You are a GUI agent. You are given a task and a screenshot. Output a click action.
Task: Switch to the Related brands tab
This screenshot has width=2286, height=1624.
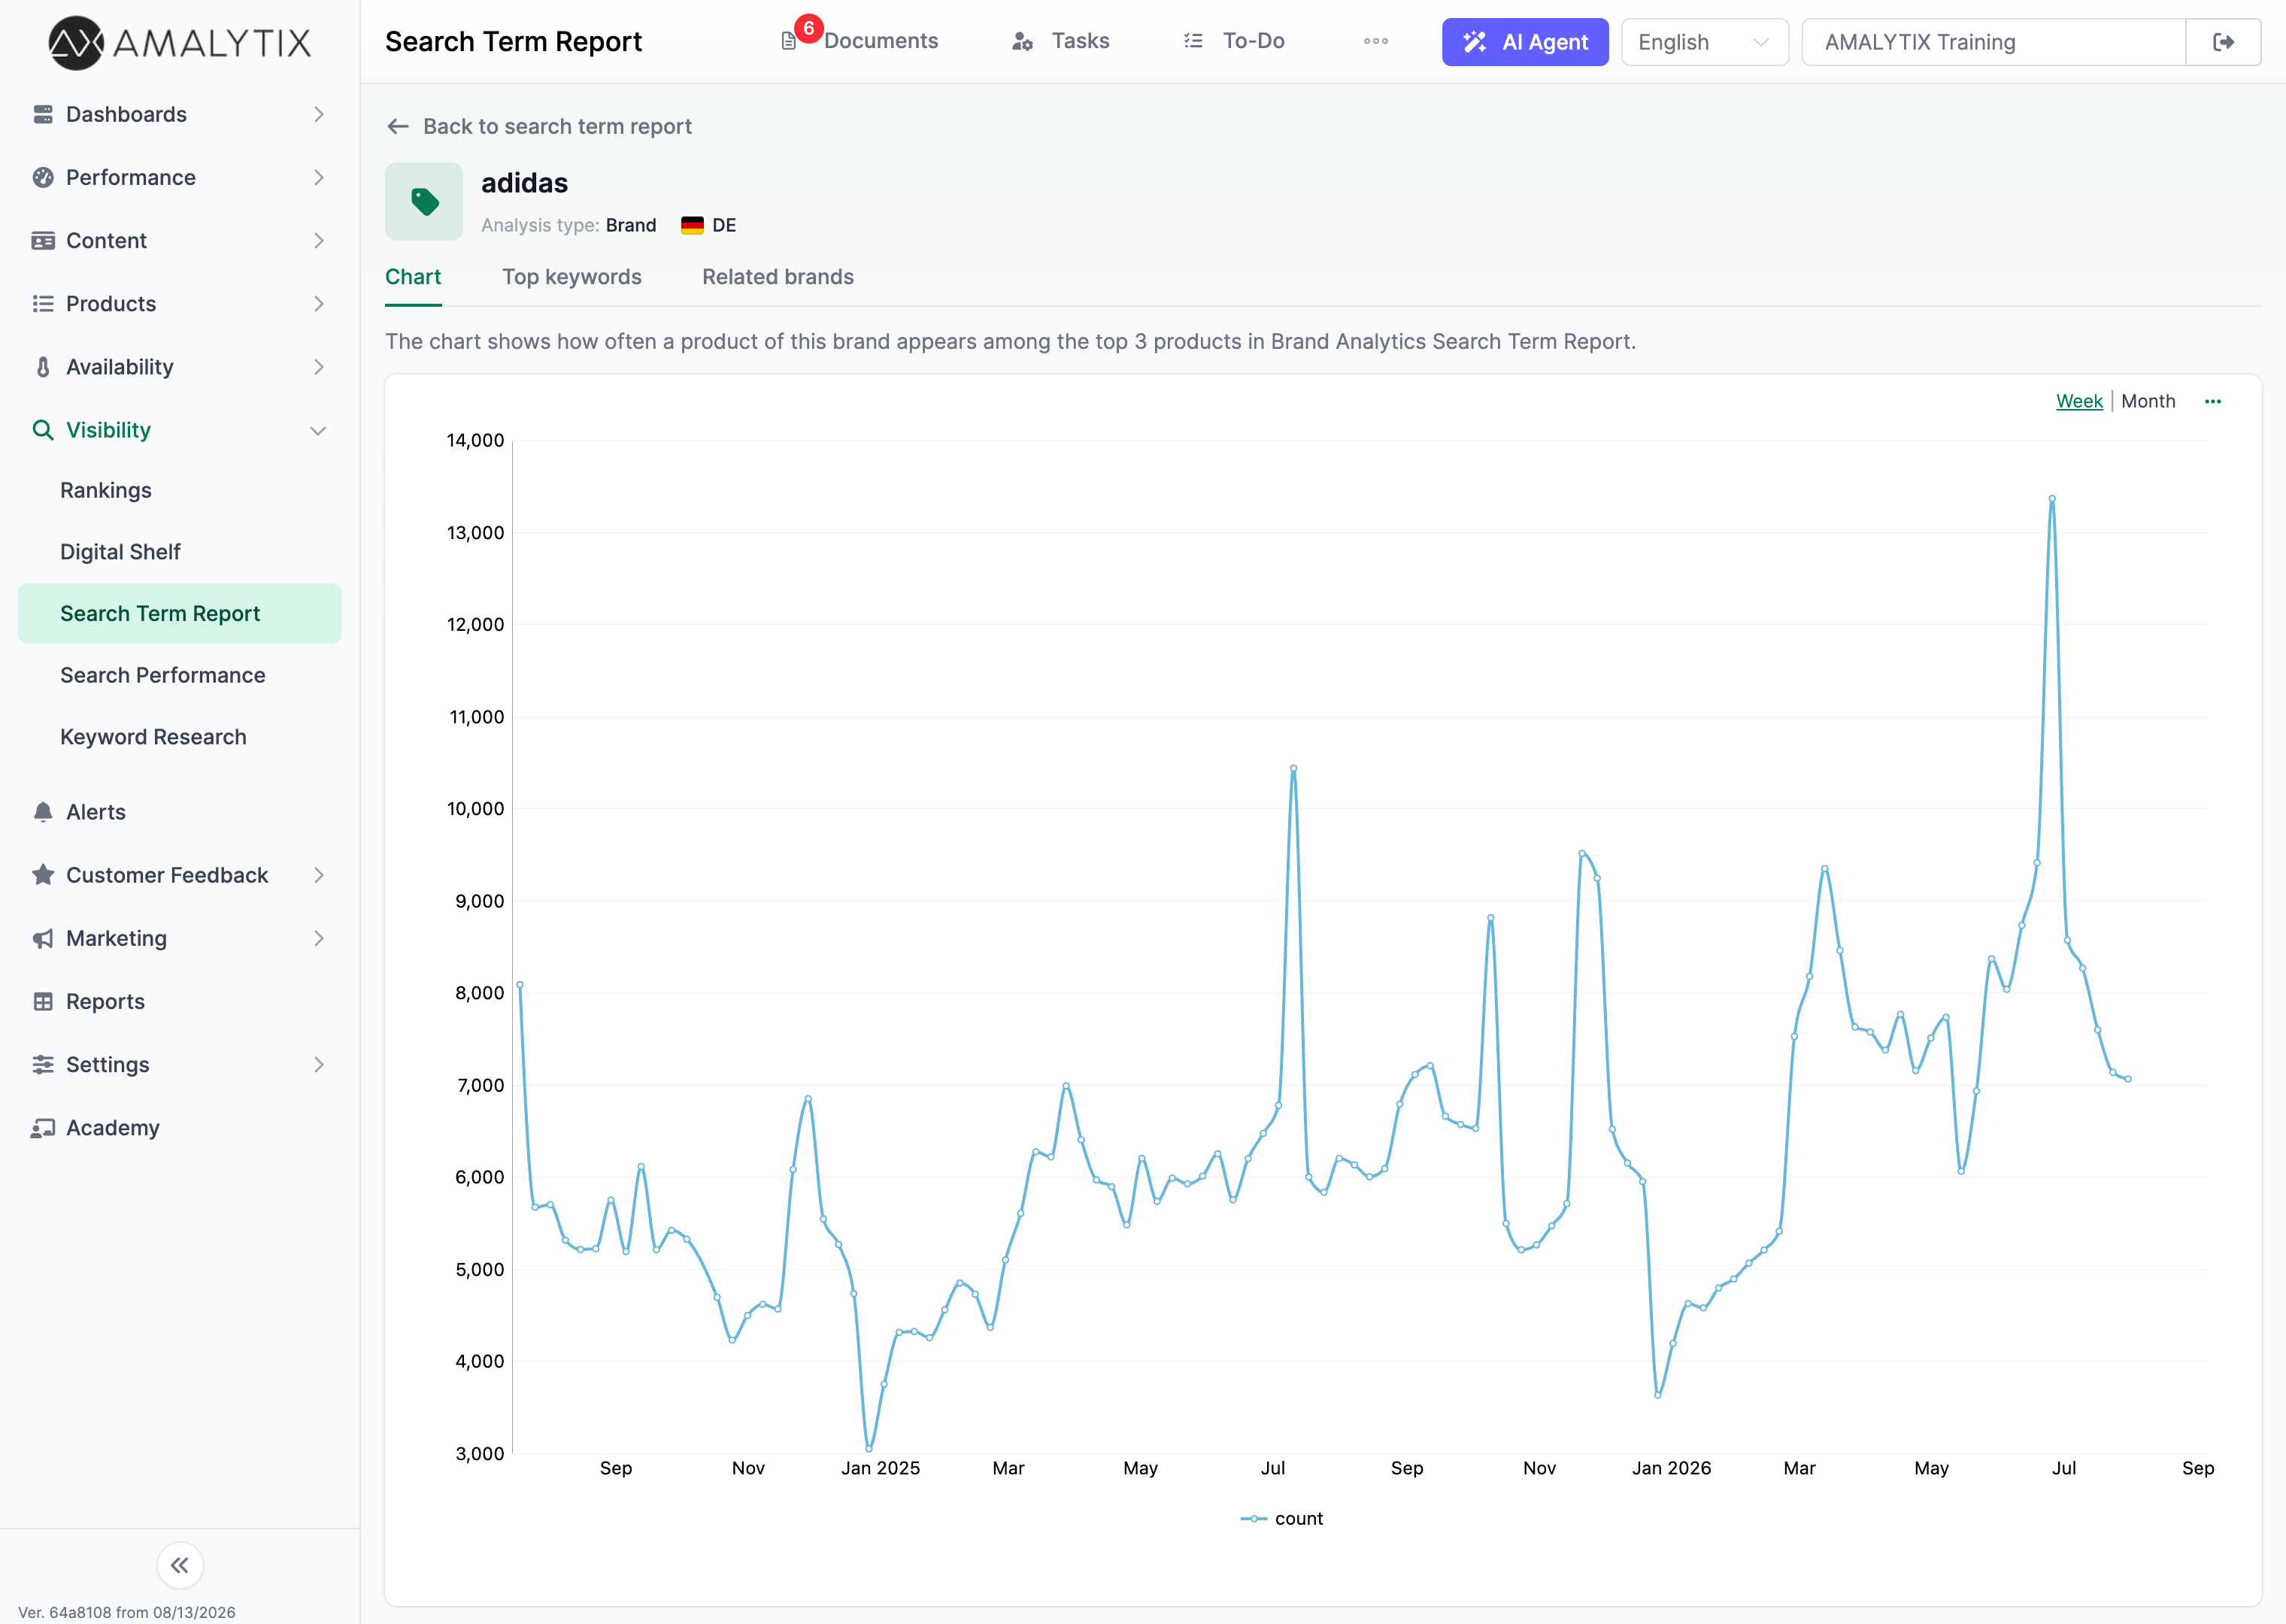(778, 277)
